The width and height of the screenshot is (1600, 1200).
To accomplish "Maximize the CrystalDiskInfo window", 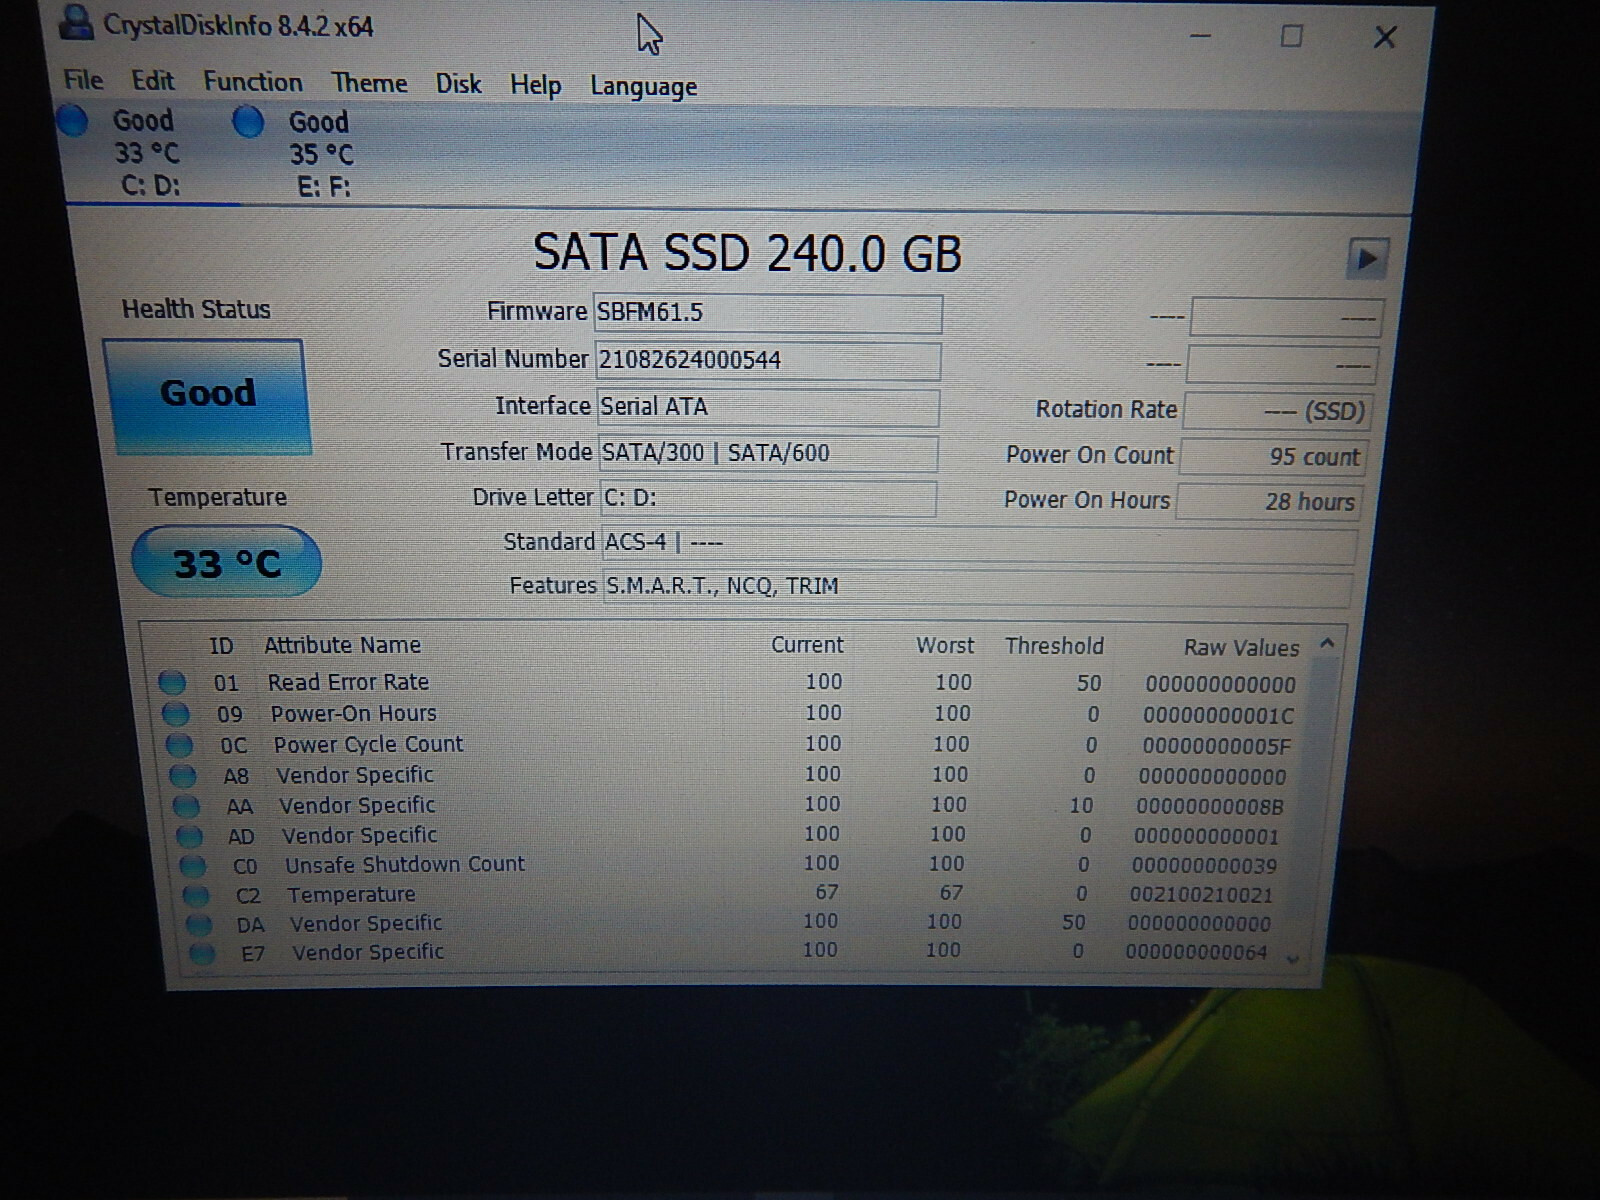I will tap(1291, 37).
